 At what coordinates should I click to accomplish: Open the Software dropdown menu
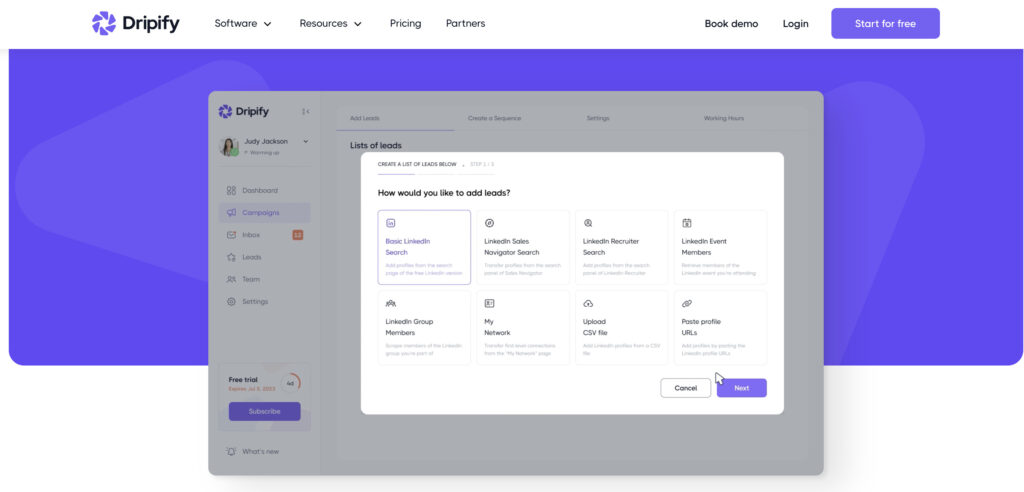click(x=242, y=24)
